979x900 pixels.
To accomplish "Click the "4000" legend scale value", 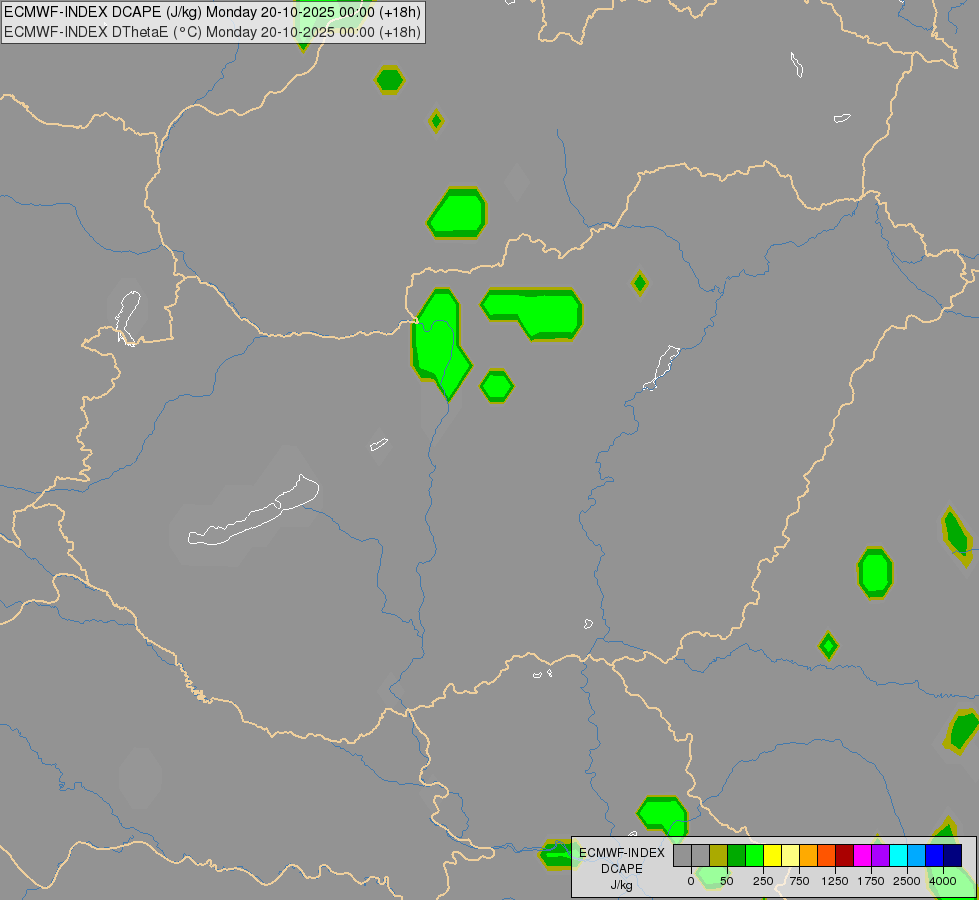I will click(943, 881).
